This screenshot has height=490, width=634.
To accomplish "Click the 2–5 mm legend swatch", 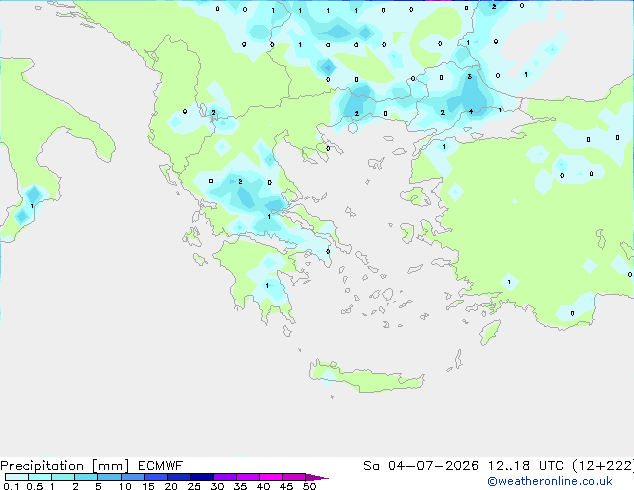I will (86, 477).
